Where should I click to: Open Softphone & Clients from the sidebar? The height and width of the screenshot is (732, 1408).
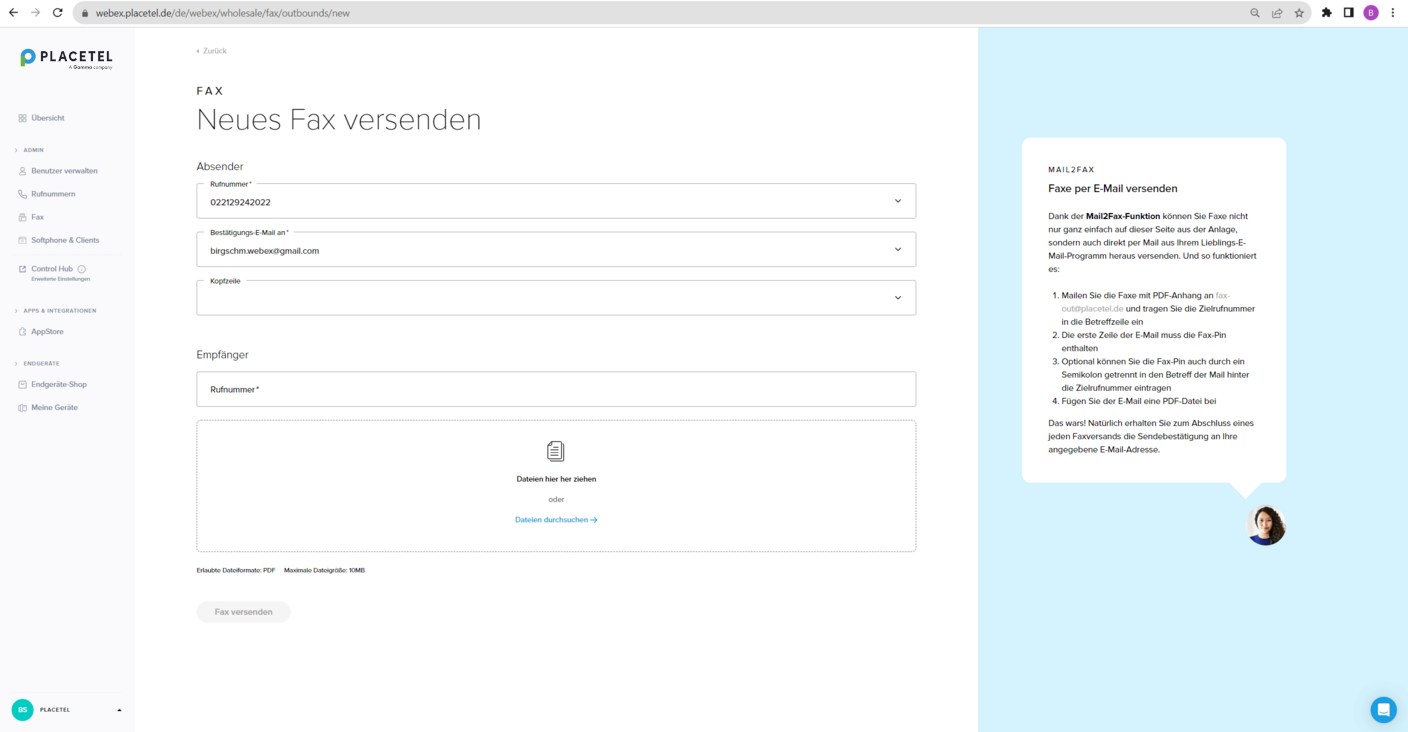(x=21, y=239)
